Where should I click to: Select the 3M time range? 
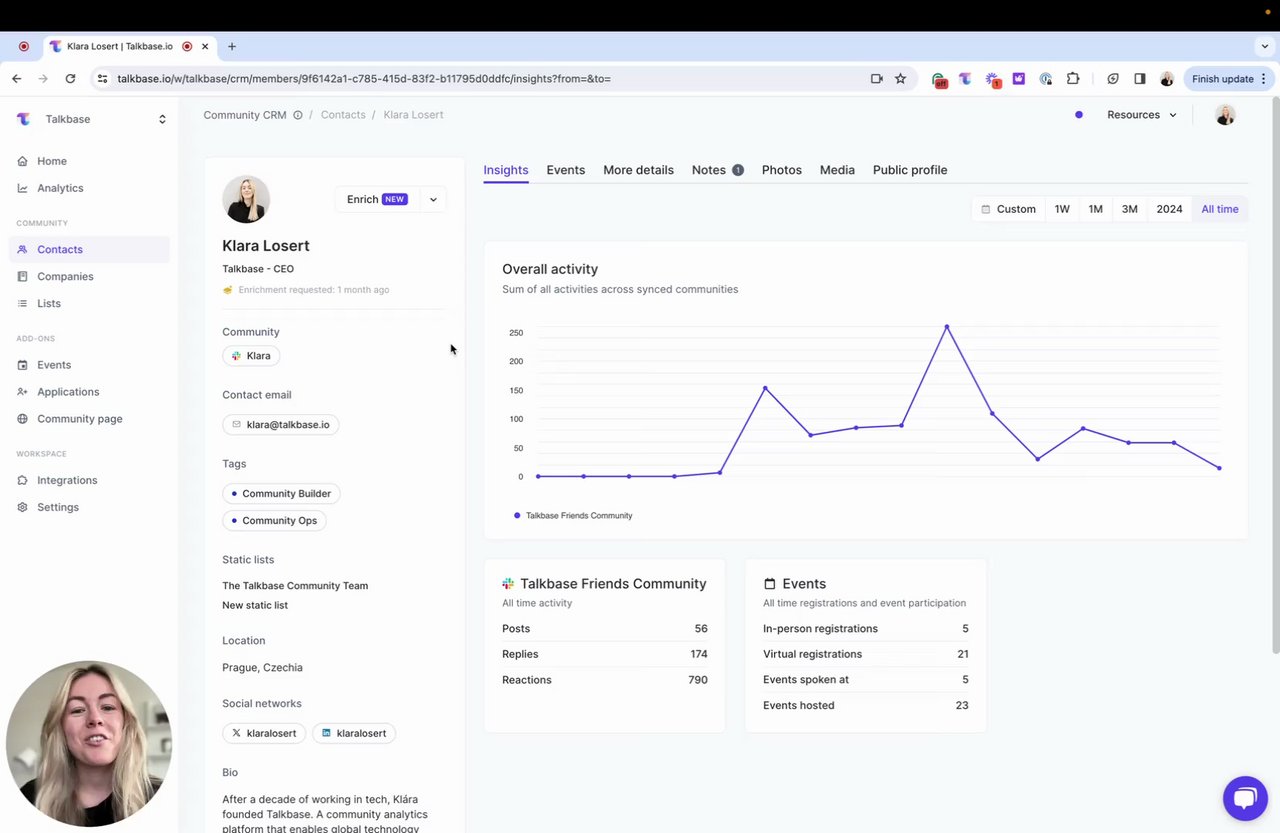(1130, 209)
